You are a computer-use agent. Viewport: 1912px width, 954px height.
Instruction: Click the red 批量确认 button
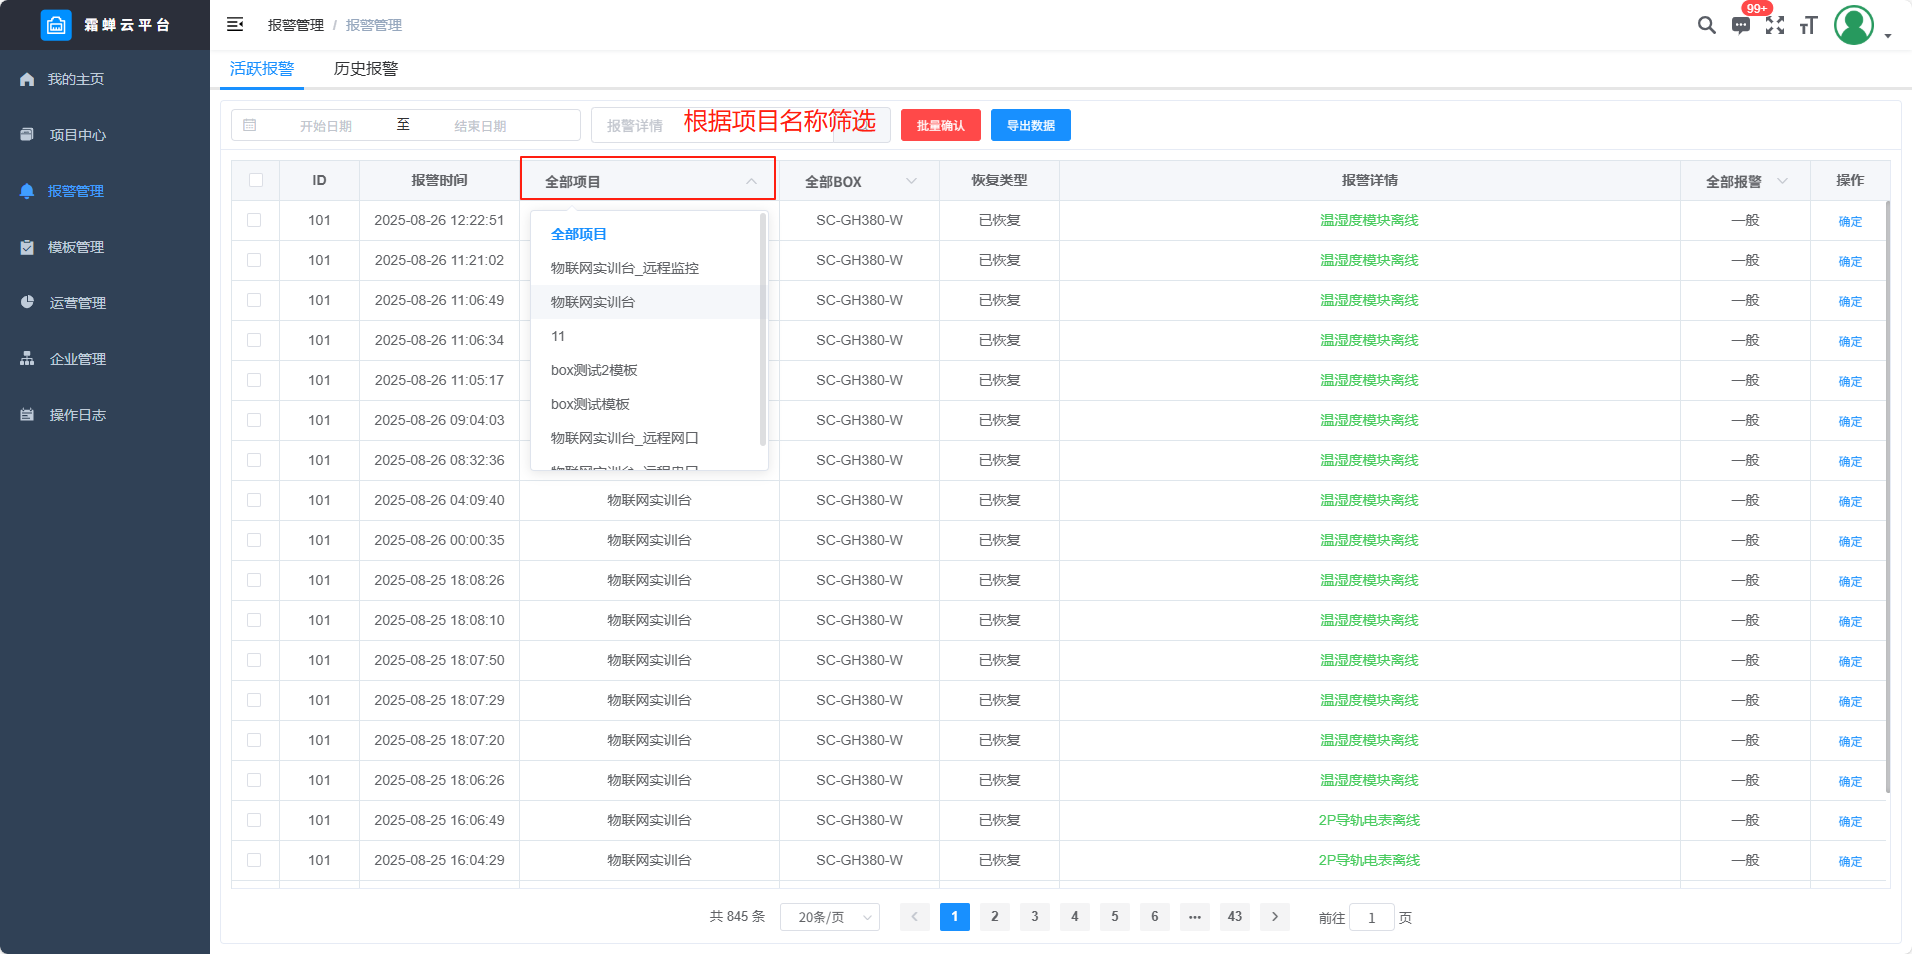click(940, 126)
